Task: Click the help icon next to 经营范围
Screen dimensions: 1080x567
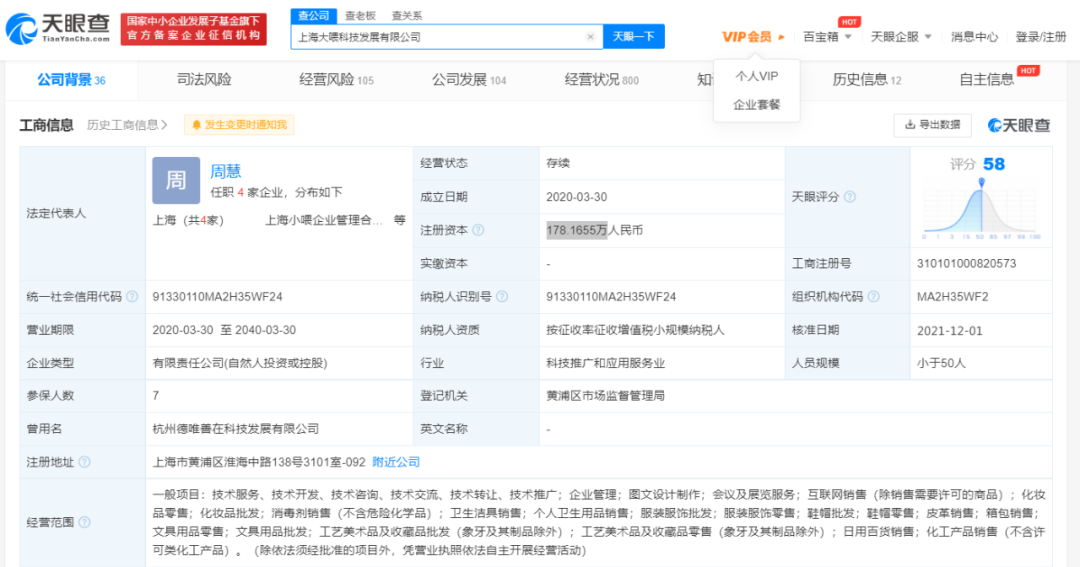Action: (85, 522)
